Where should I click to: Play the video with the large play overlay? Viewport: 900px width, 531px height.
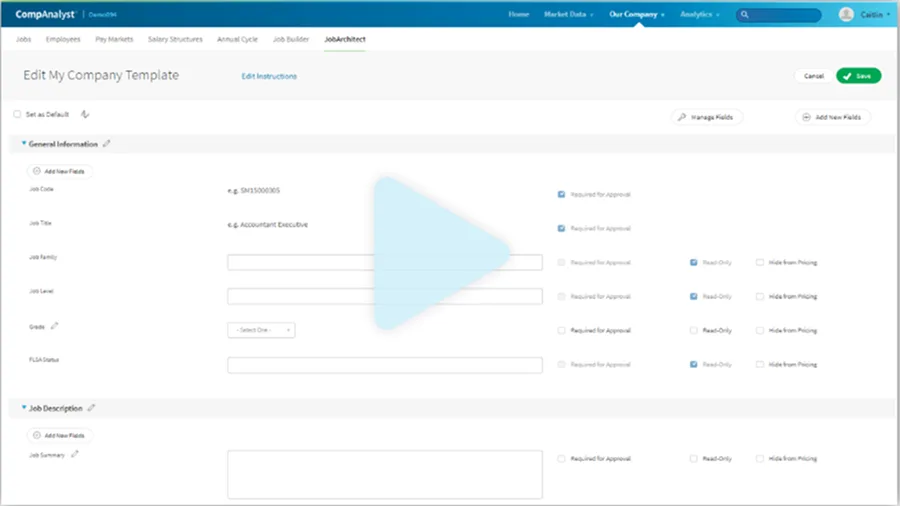pyautogui.click(x=441, y=253)
